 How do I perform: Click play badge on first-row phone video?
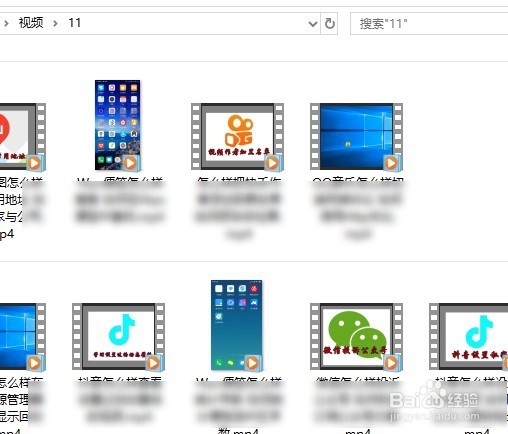pyautogui.click(x=130, y=163)
